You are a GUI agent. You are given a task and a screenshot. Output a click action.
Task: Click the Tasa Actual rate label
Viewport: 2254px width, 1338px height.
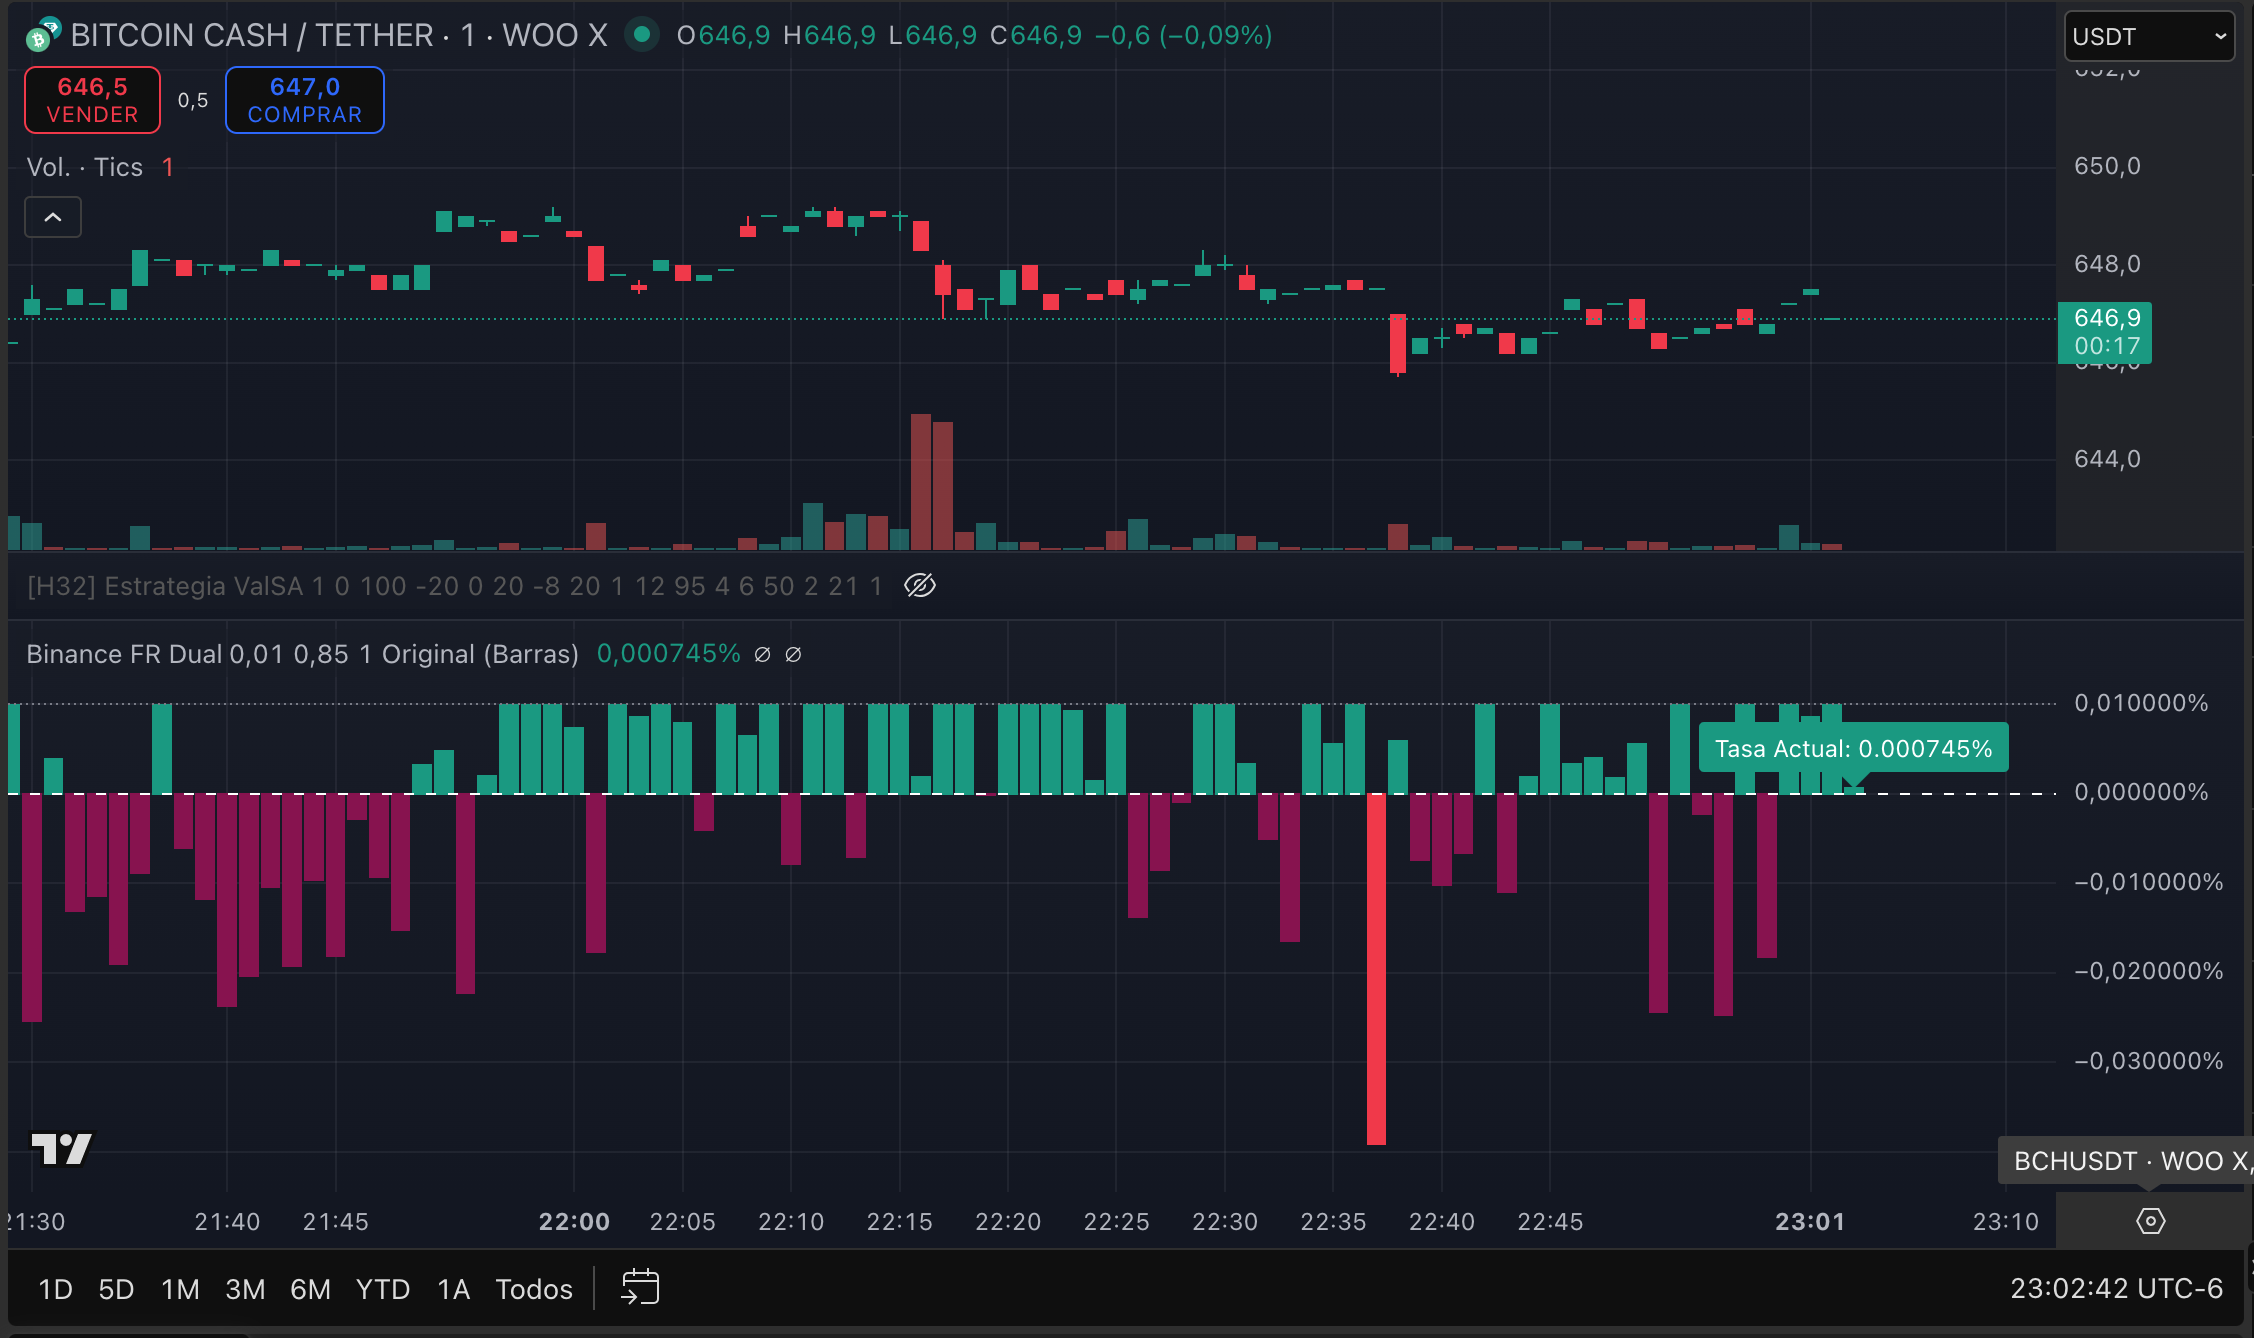(1853, 748)
